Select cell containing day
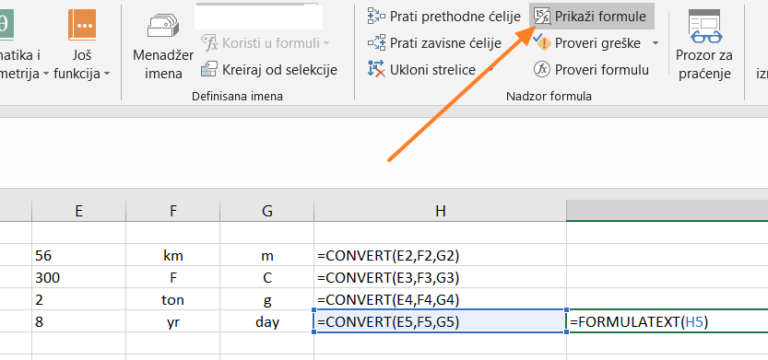Viewport: 768px width, 360px height. [x=267, y=321]
